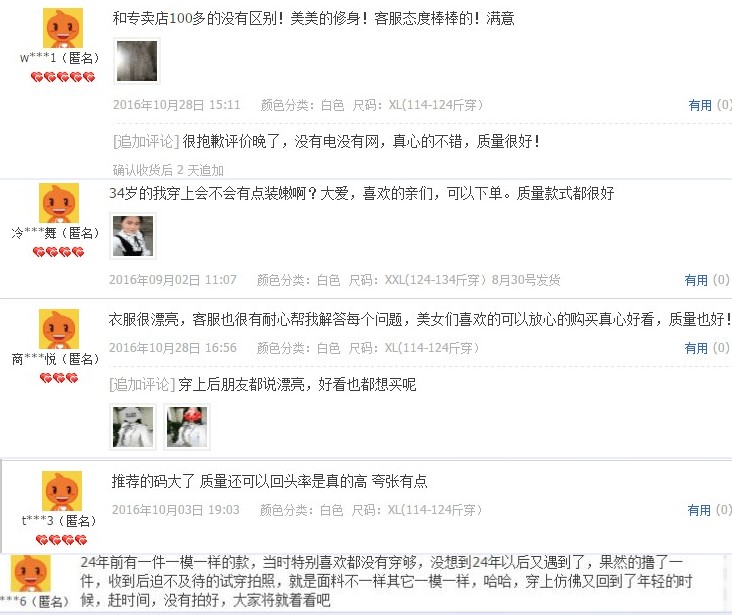Screen dimensions: 732x615
Task: Click the avatar of user 冷***舞
Action: point(58,203)
